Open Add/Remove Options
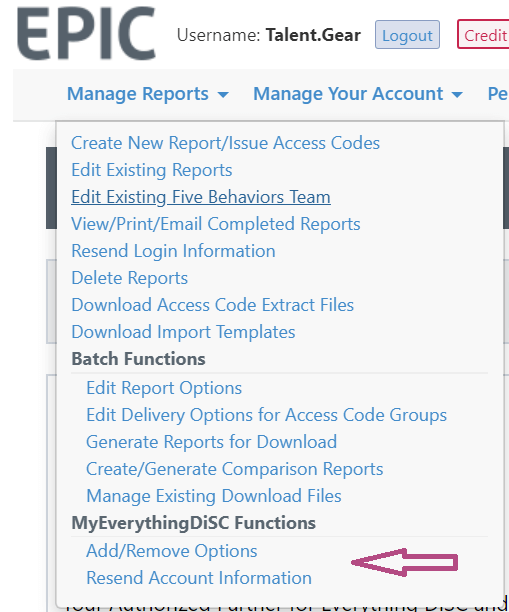The width and height of the screenshot is (509, 612). click(x=171, y=551)
